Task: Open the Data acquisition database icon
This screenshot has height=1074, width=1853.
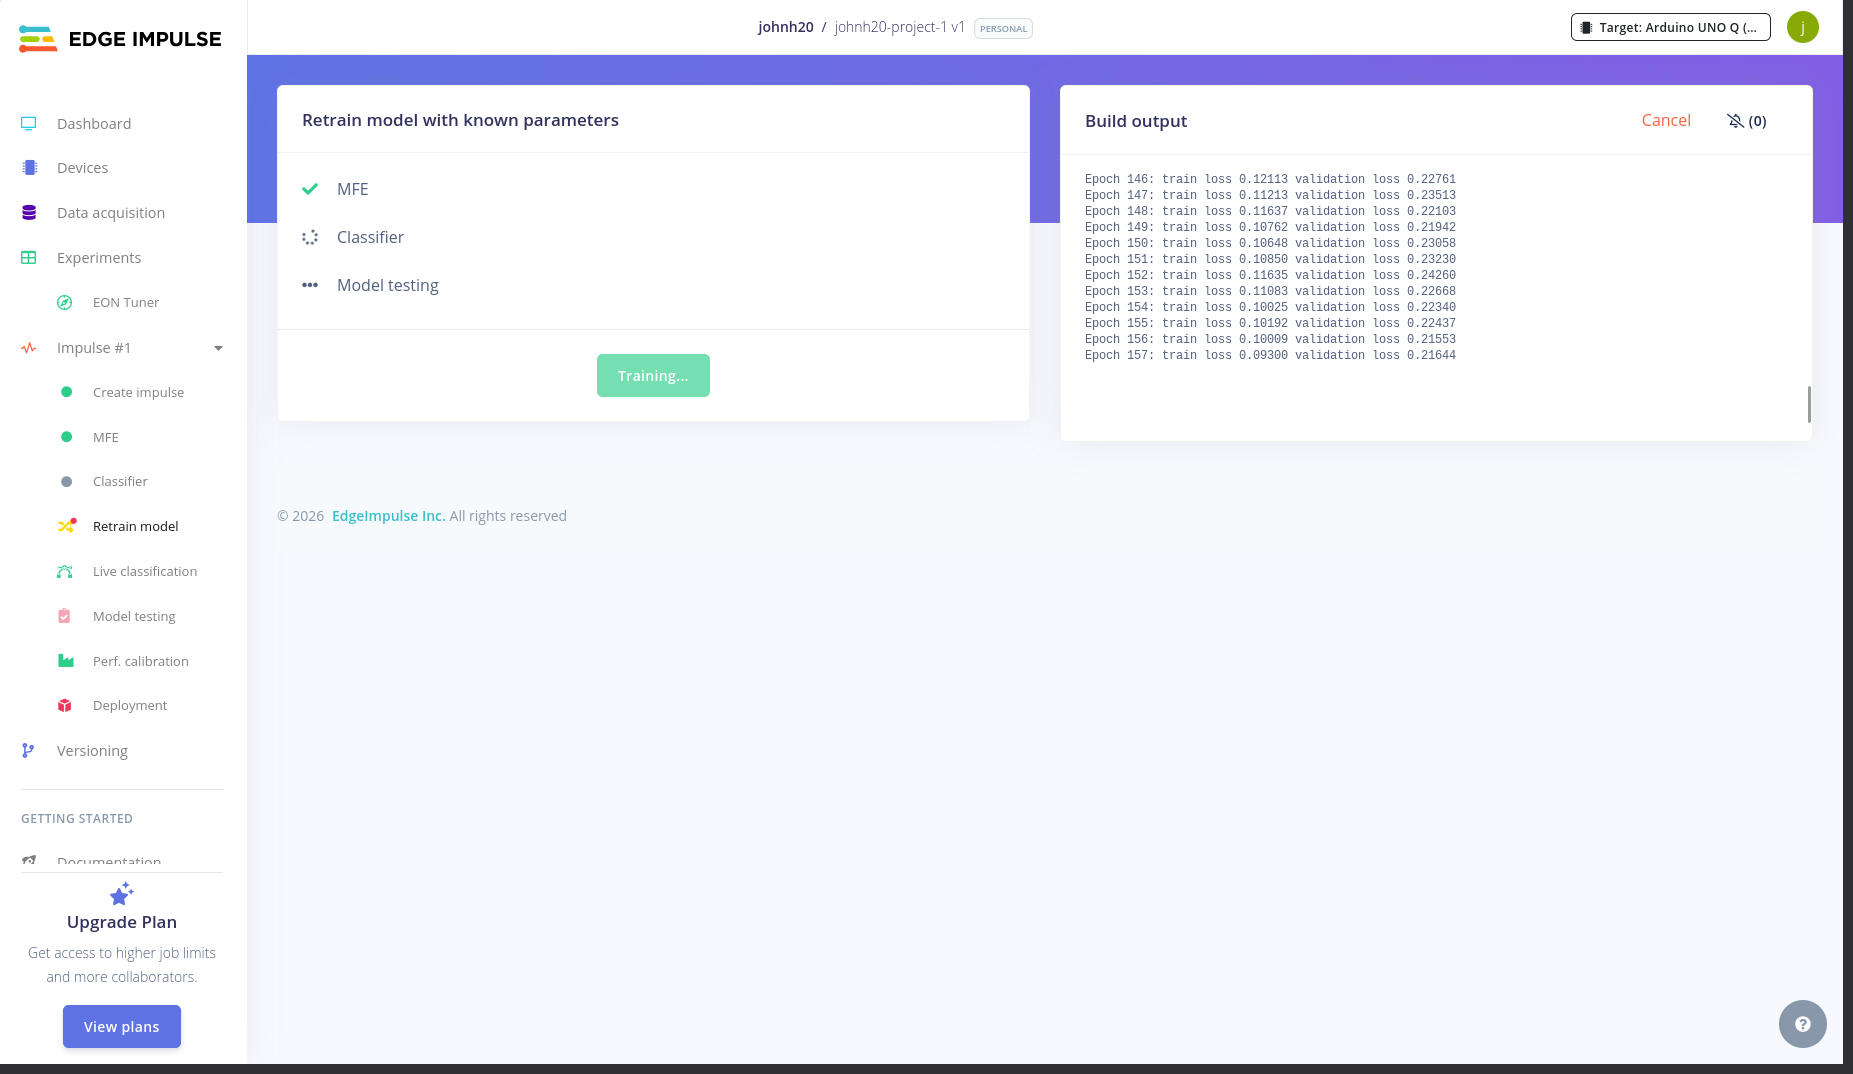Action: point(29,213)
